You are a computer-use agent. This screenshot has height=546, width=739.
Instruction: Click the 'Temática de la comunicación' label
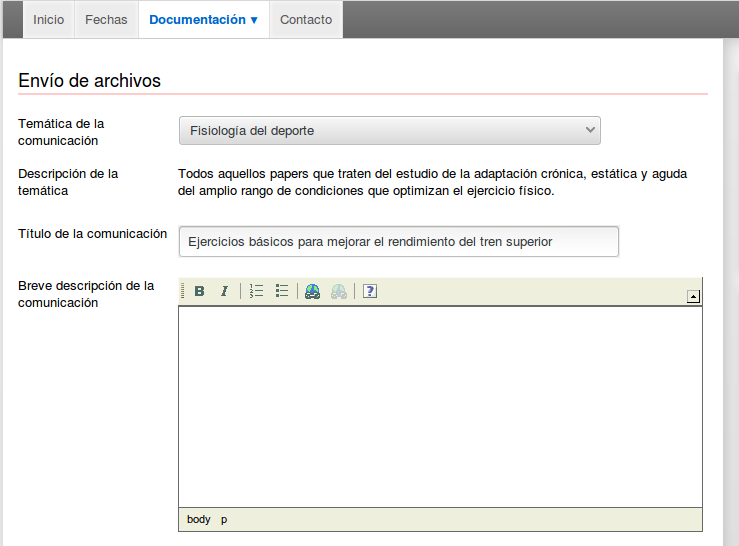[x=61, y=132]
